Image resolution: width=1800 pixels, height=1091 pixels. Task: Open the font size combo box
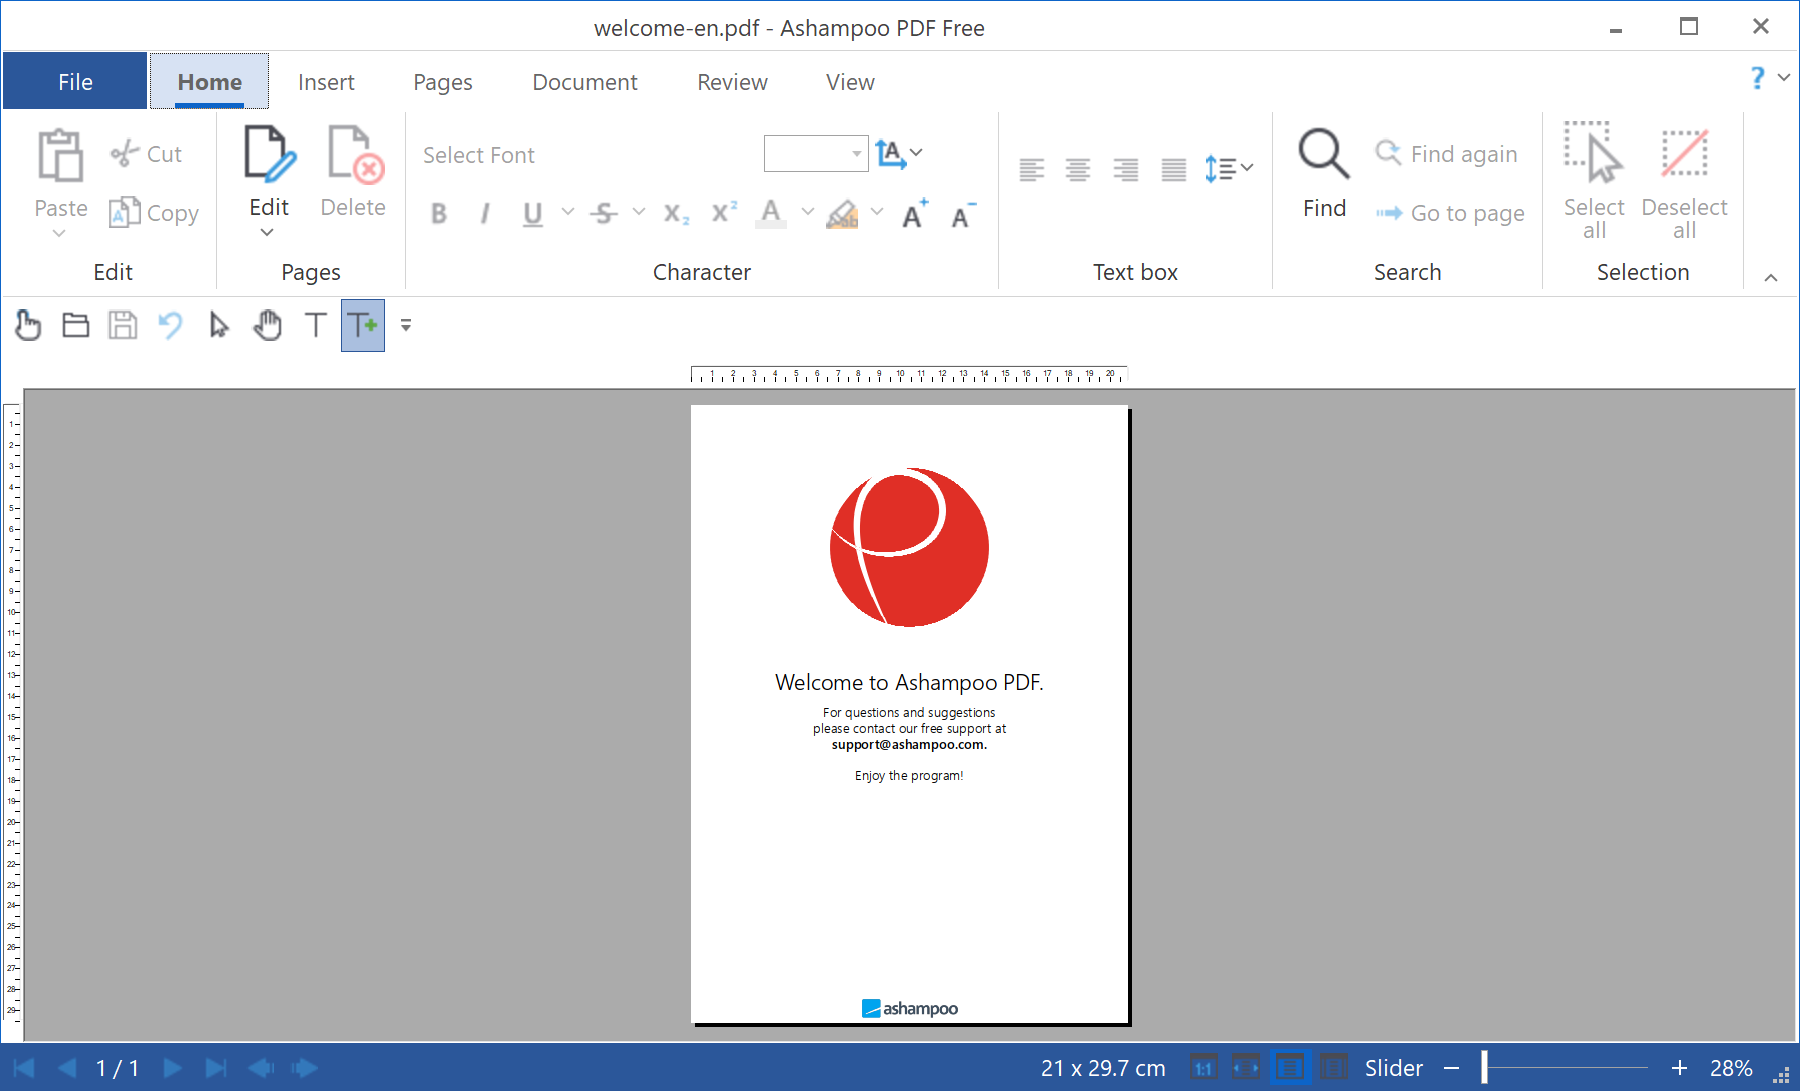coord(816,153)
